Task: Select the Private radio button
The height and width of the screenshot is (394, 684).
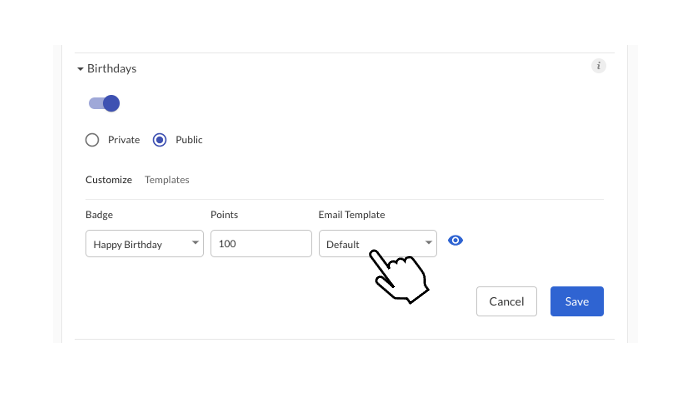Action: 92,140
